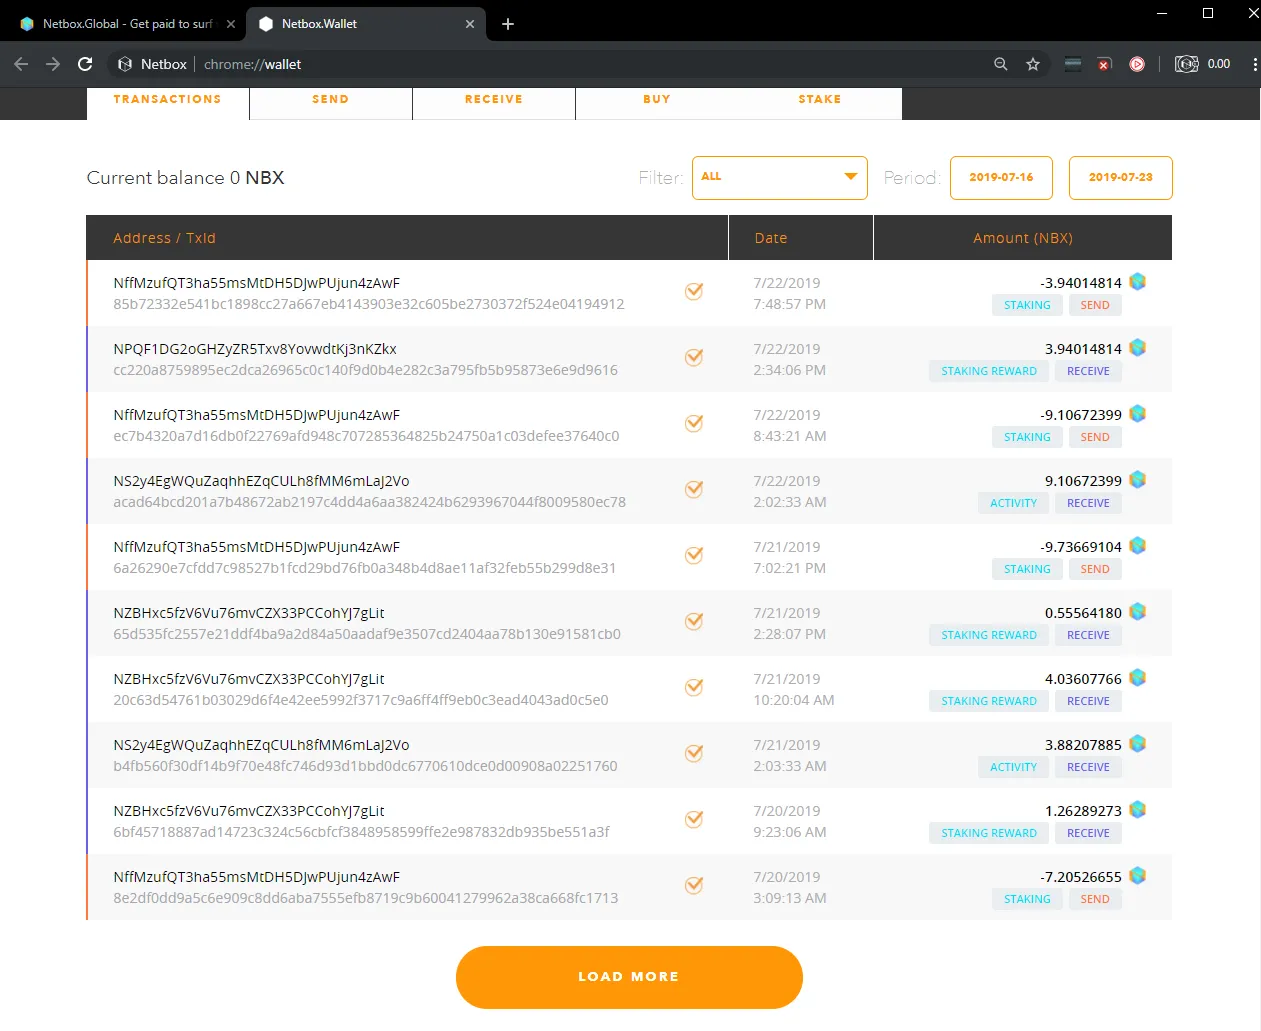The width and height of the screenshot is (1261, 1031).
Task: Open the ALL filter dropdown
Action: 780,177
